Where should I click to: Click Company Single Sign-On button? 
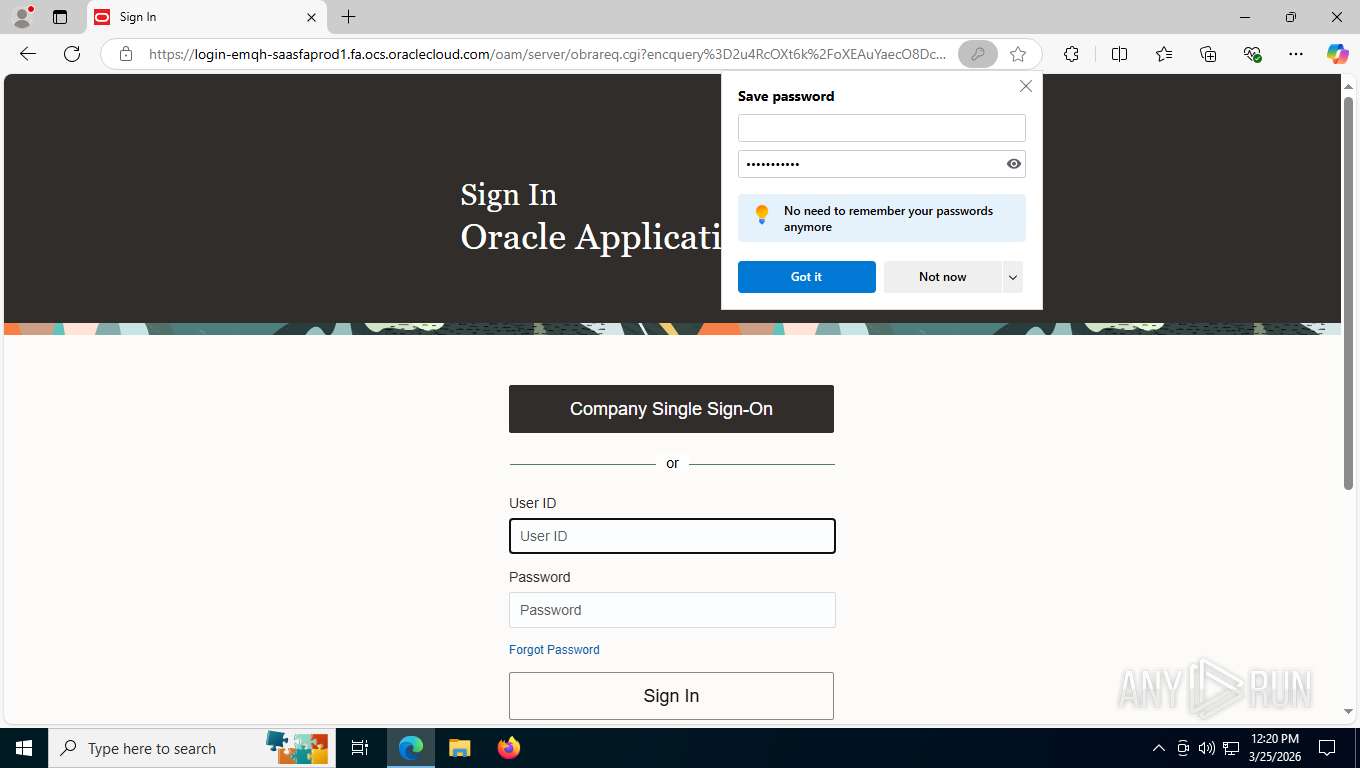tap(671, 409)
